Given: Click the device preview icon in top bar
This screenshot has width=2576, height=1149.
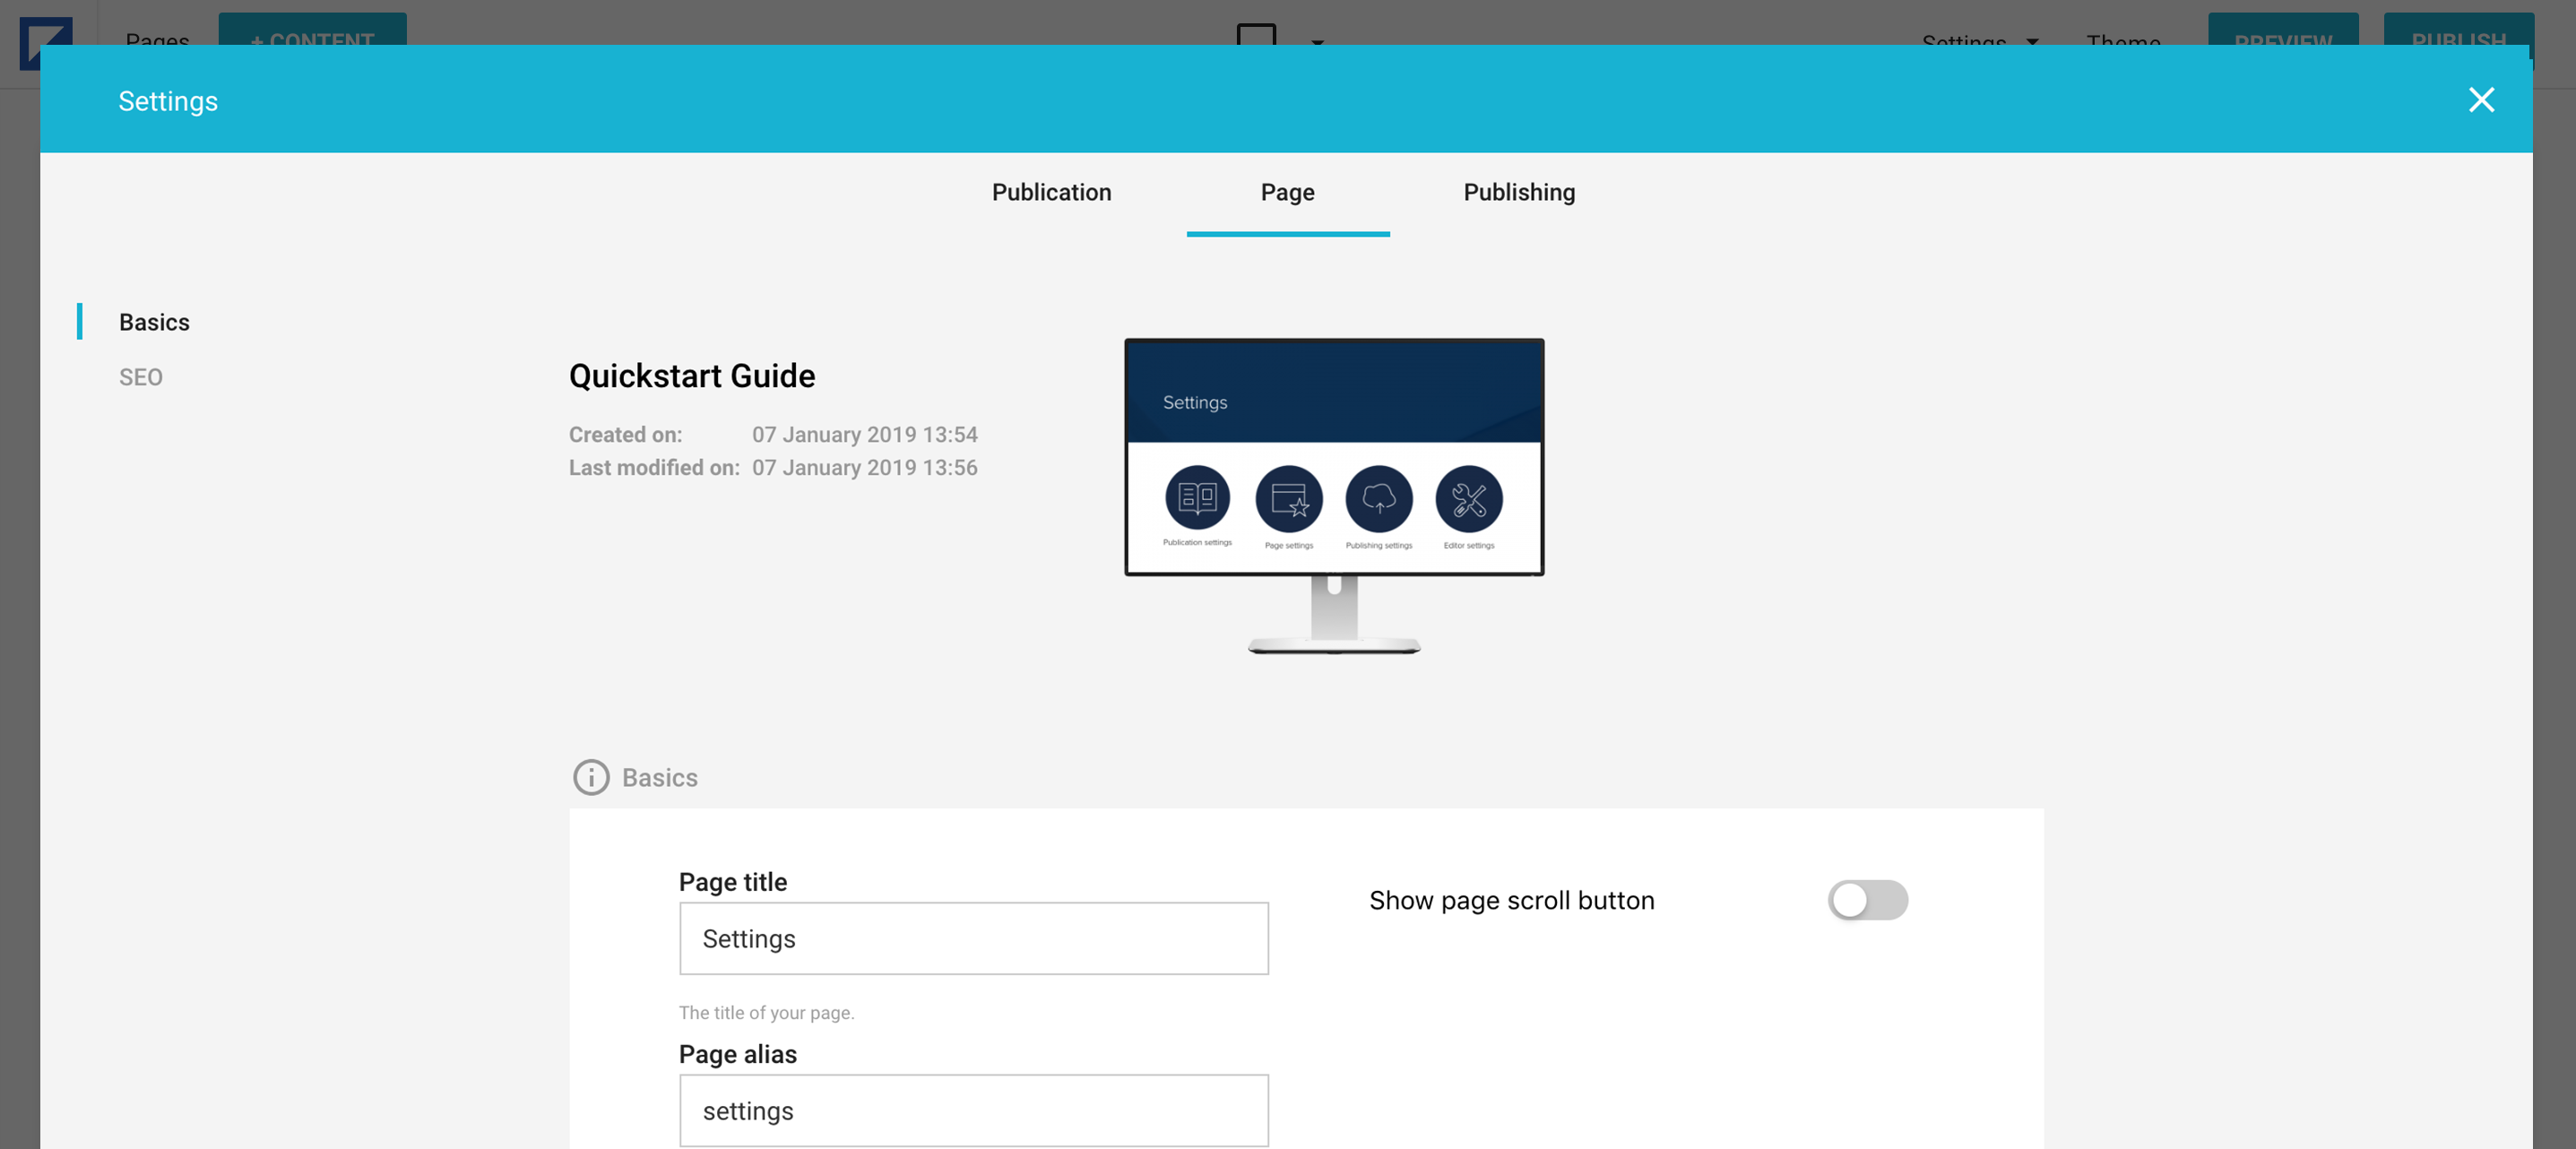Looking at the screenshot, I should pyautogui.click(x=1255, y=34).
